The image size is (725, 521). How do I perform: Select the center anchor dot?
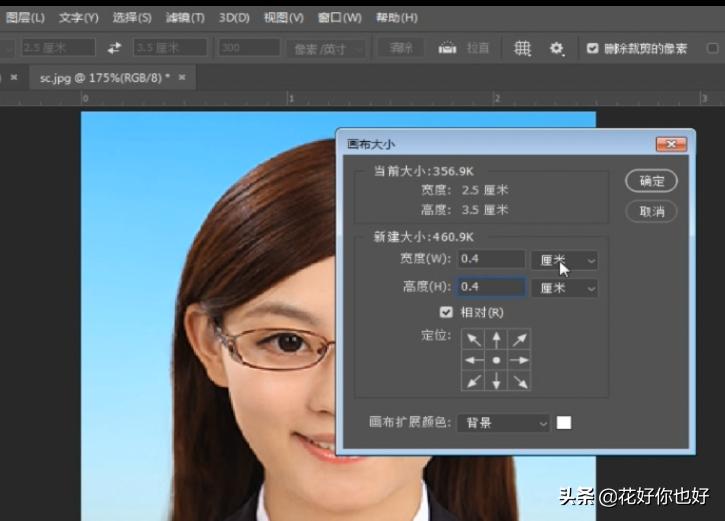click(x=496, y=360)
